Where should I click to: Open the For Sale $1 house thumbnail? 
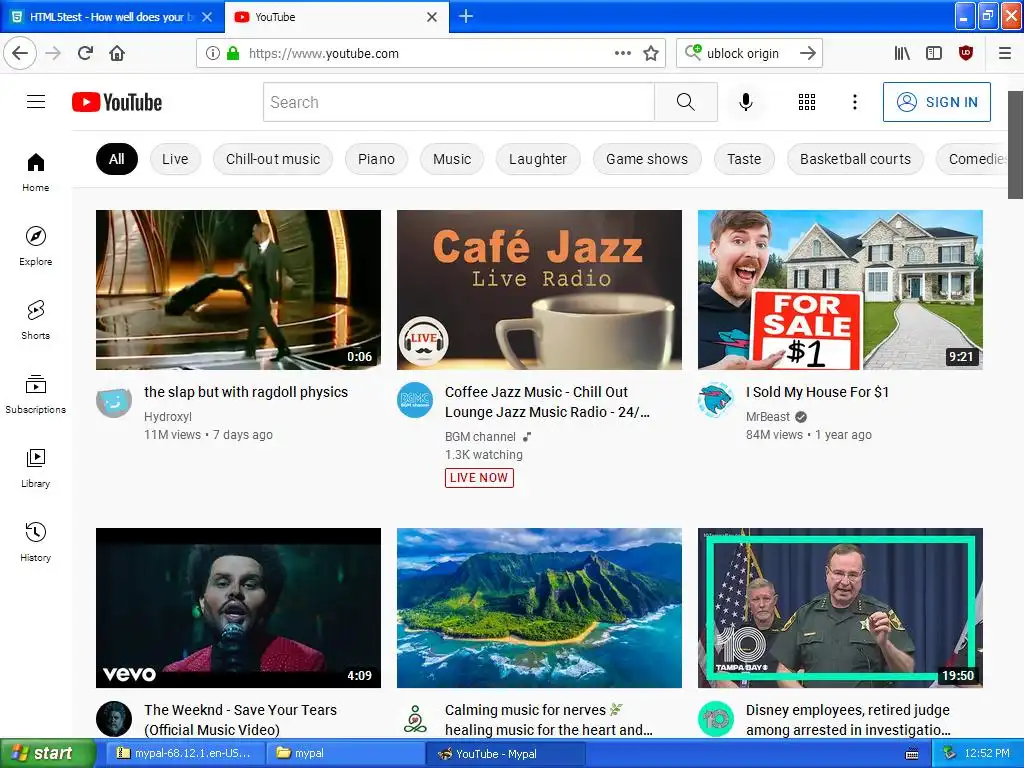click(x=840, y=289)
